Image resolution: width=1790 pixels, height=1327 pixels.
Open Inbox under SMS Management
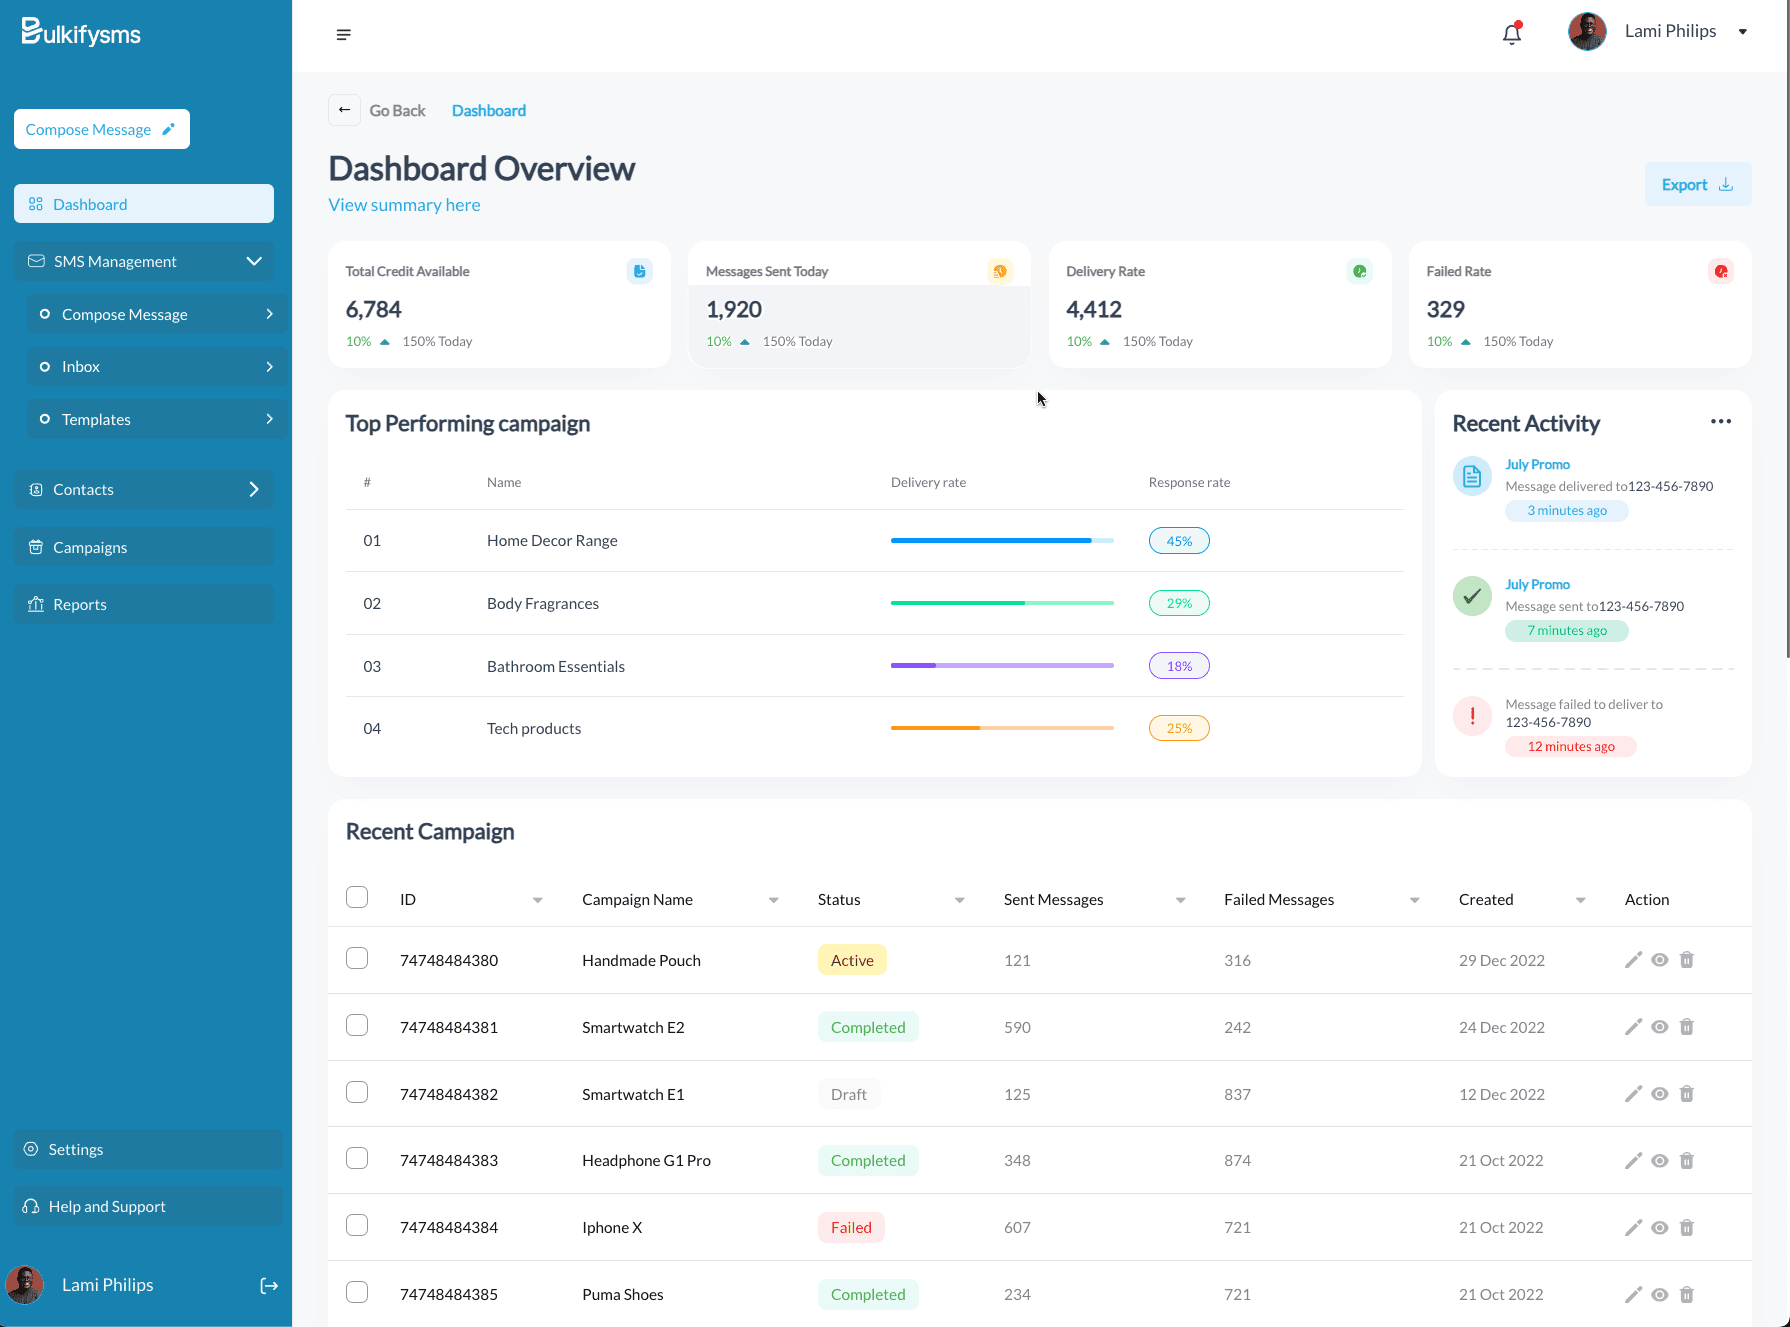tap(157, 367)
